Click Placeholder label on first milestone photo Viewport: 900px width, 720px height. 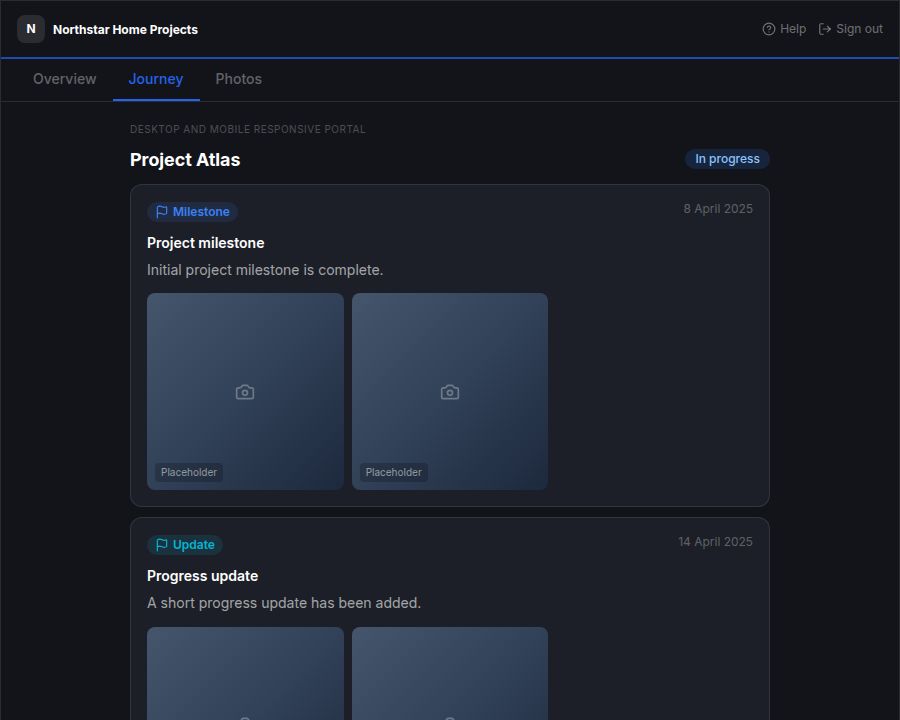[189, 473]
